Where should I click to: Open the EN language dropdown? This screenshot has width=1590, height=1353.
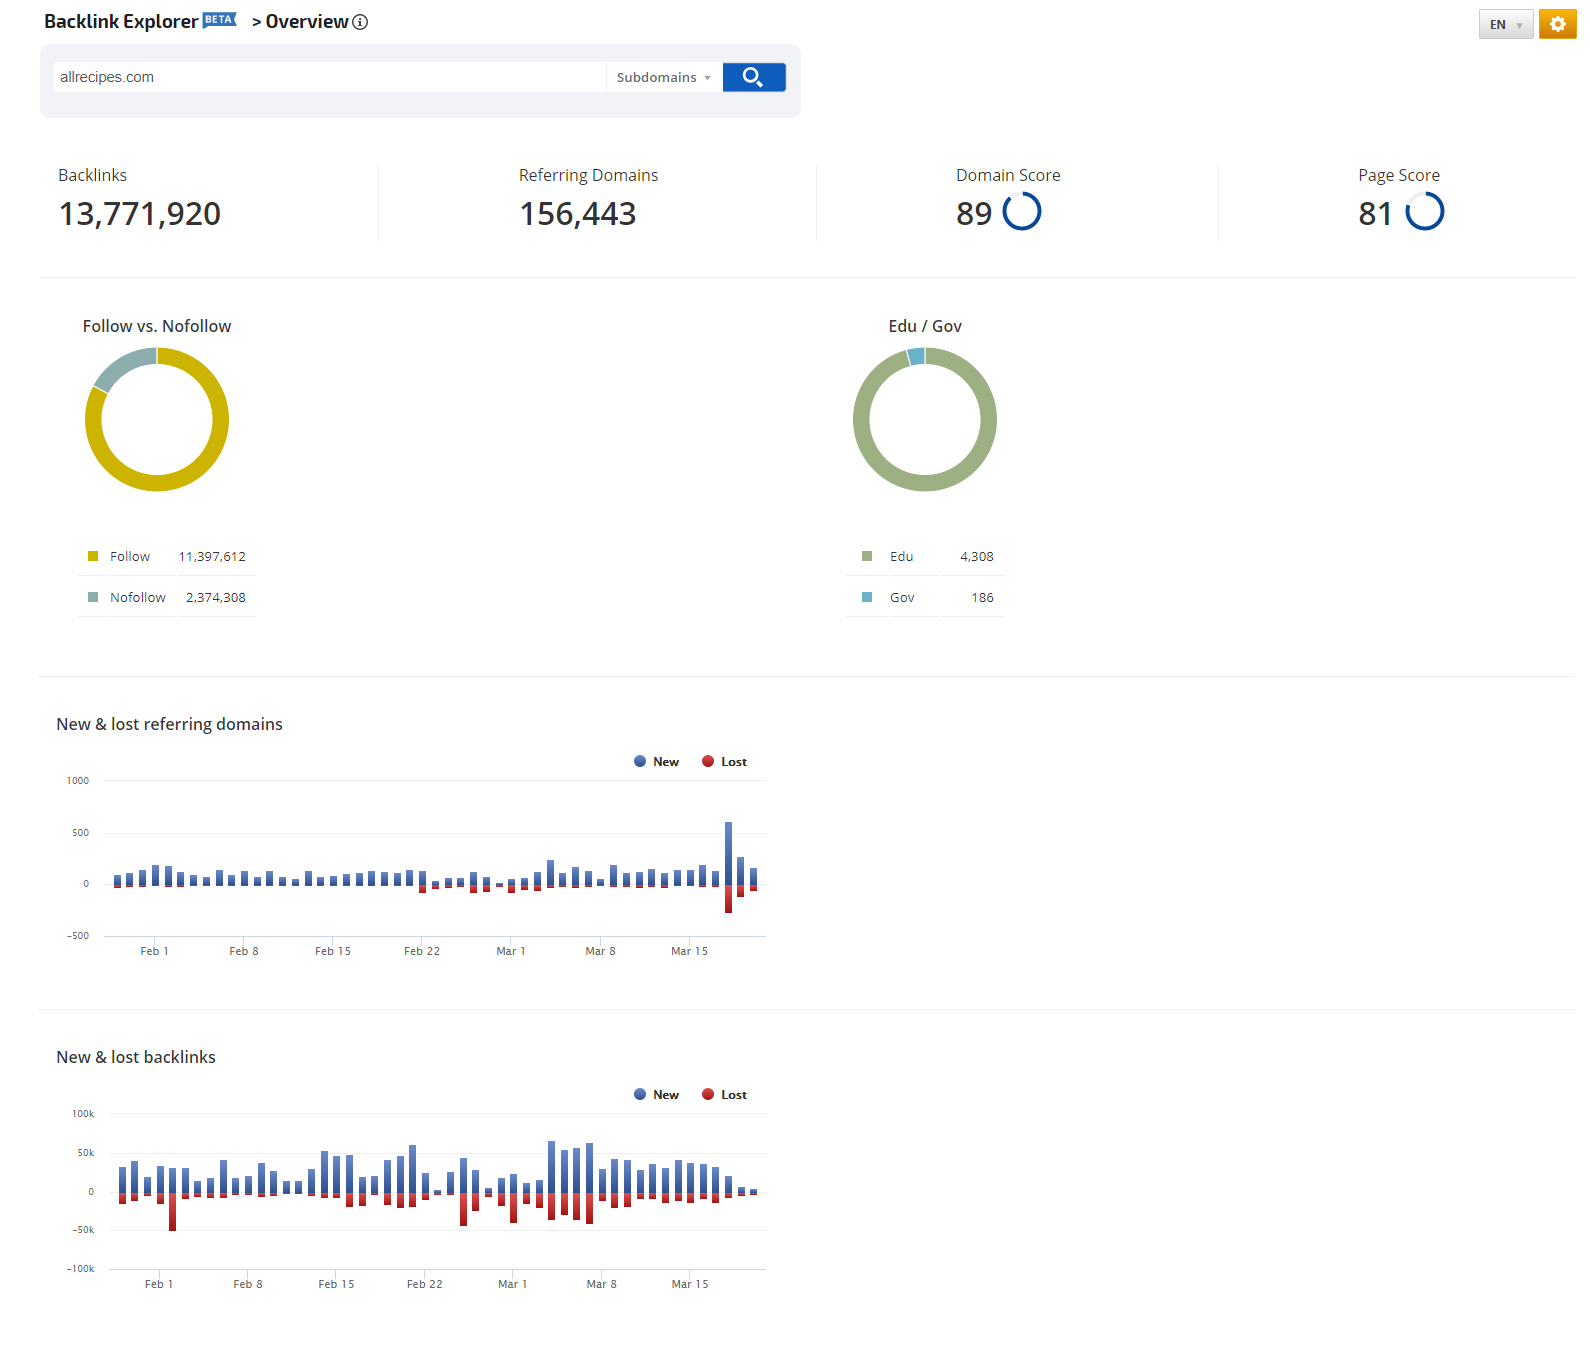tap(1505, 25)
